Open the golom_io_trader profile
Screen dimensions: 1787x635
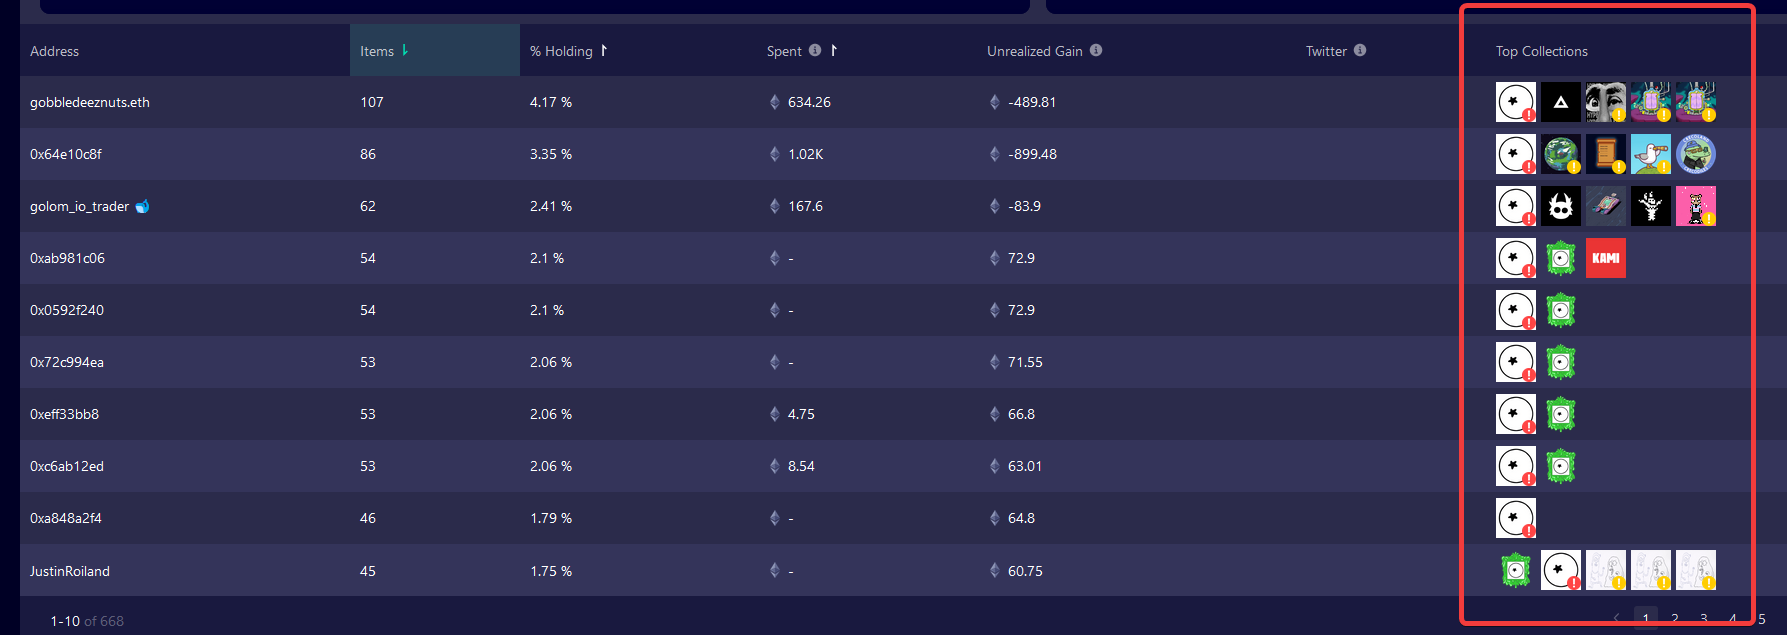pyautogui.click(x=79, y=206)
